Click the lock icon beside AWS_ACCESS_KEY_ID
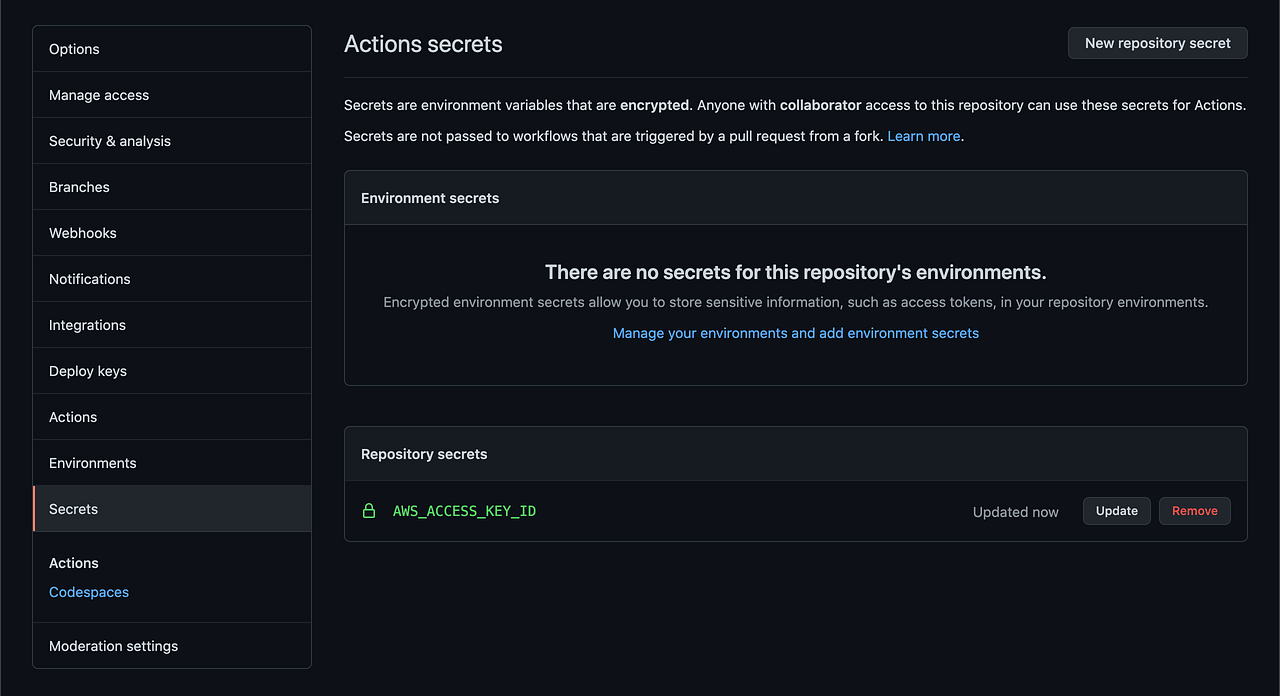1280x696 pixels. [x=369, y=510]
